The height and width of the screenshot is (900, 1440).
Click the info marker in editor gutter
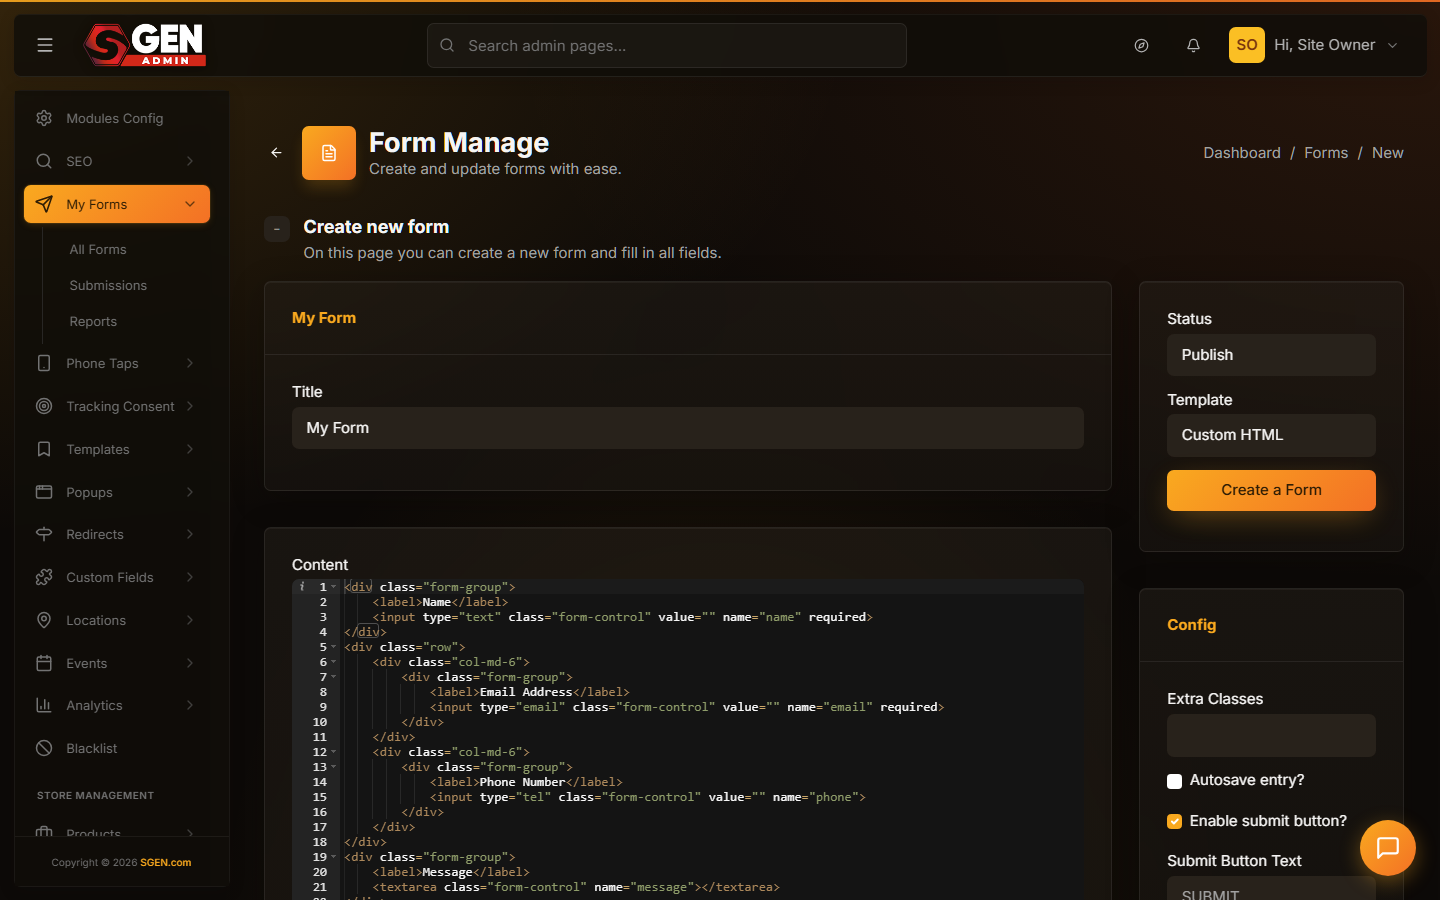tap(302, 587)
